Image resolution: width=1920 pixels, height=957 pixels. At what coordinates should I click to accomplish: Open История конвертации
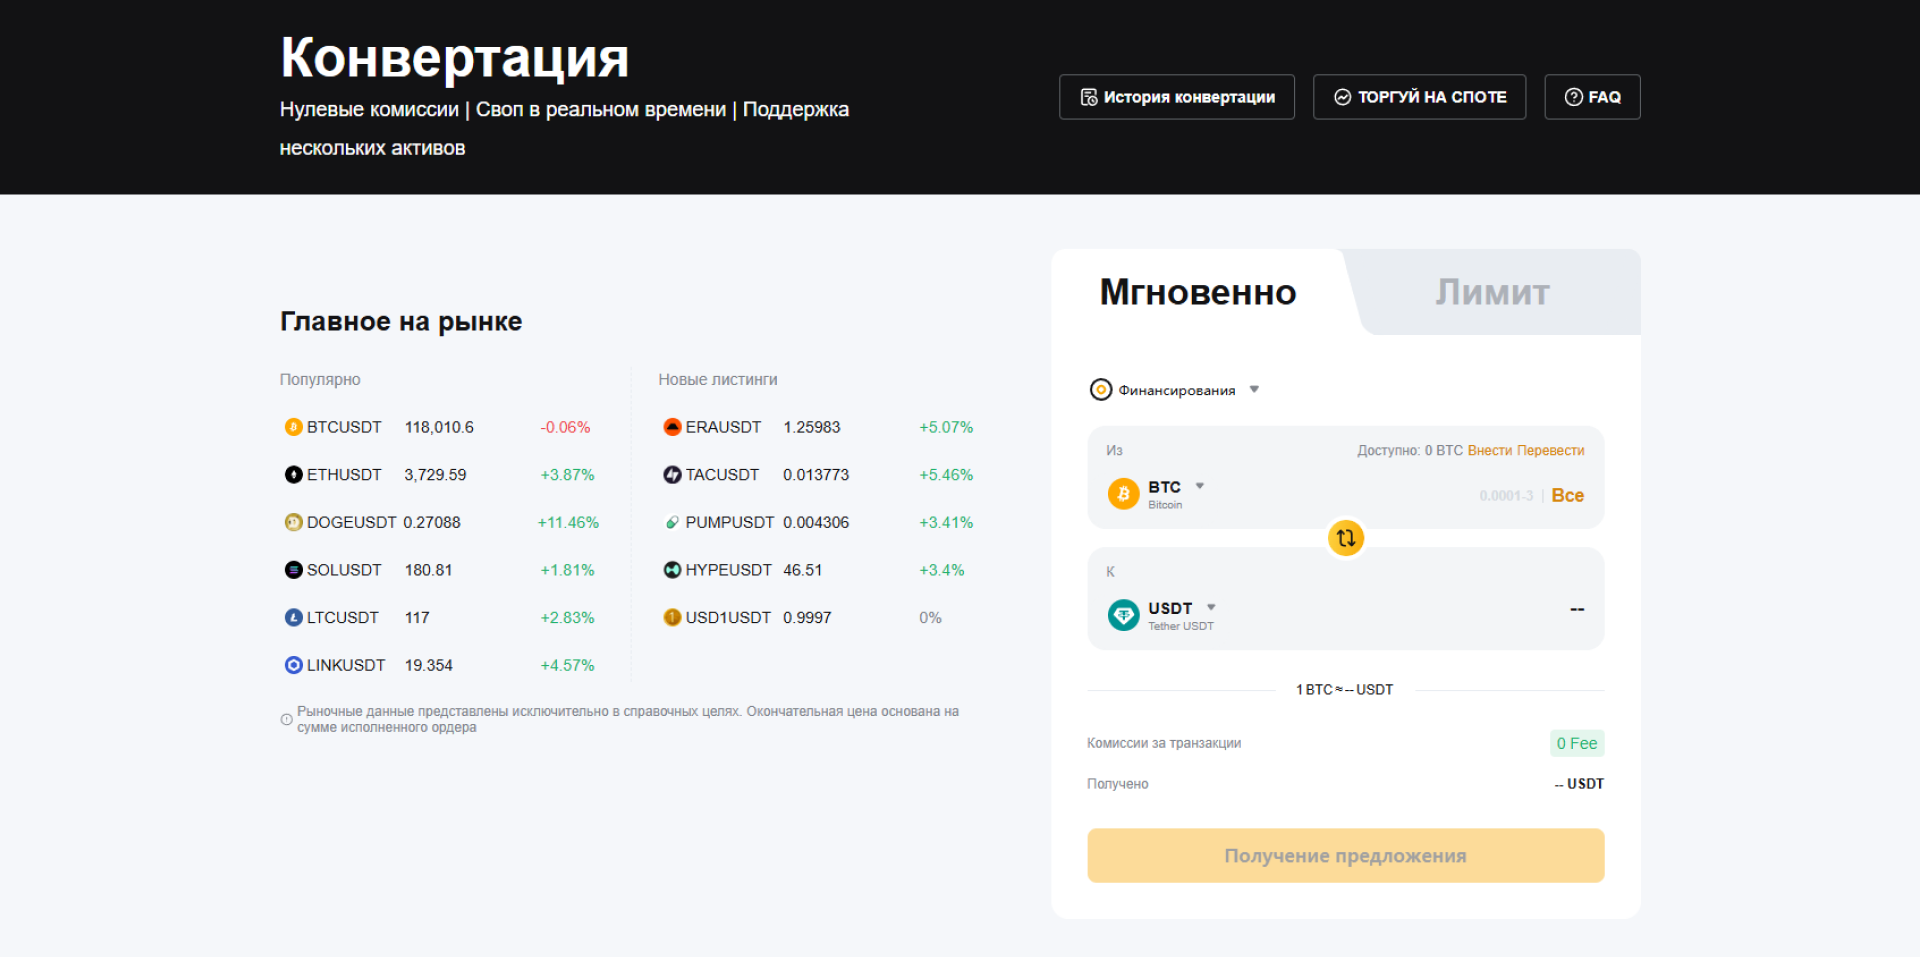tap(1177, 97)
